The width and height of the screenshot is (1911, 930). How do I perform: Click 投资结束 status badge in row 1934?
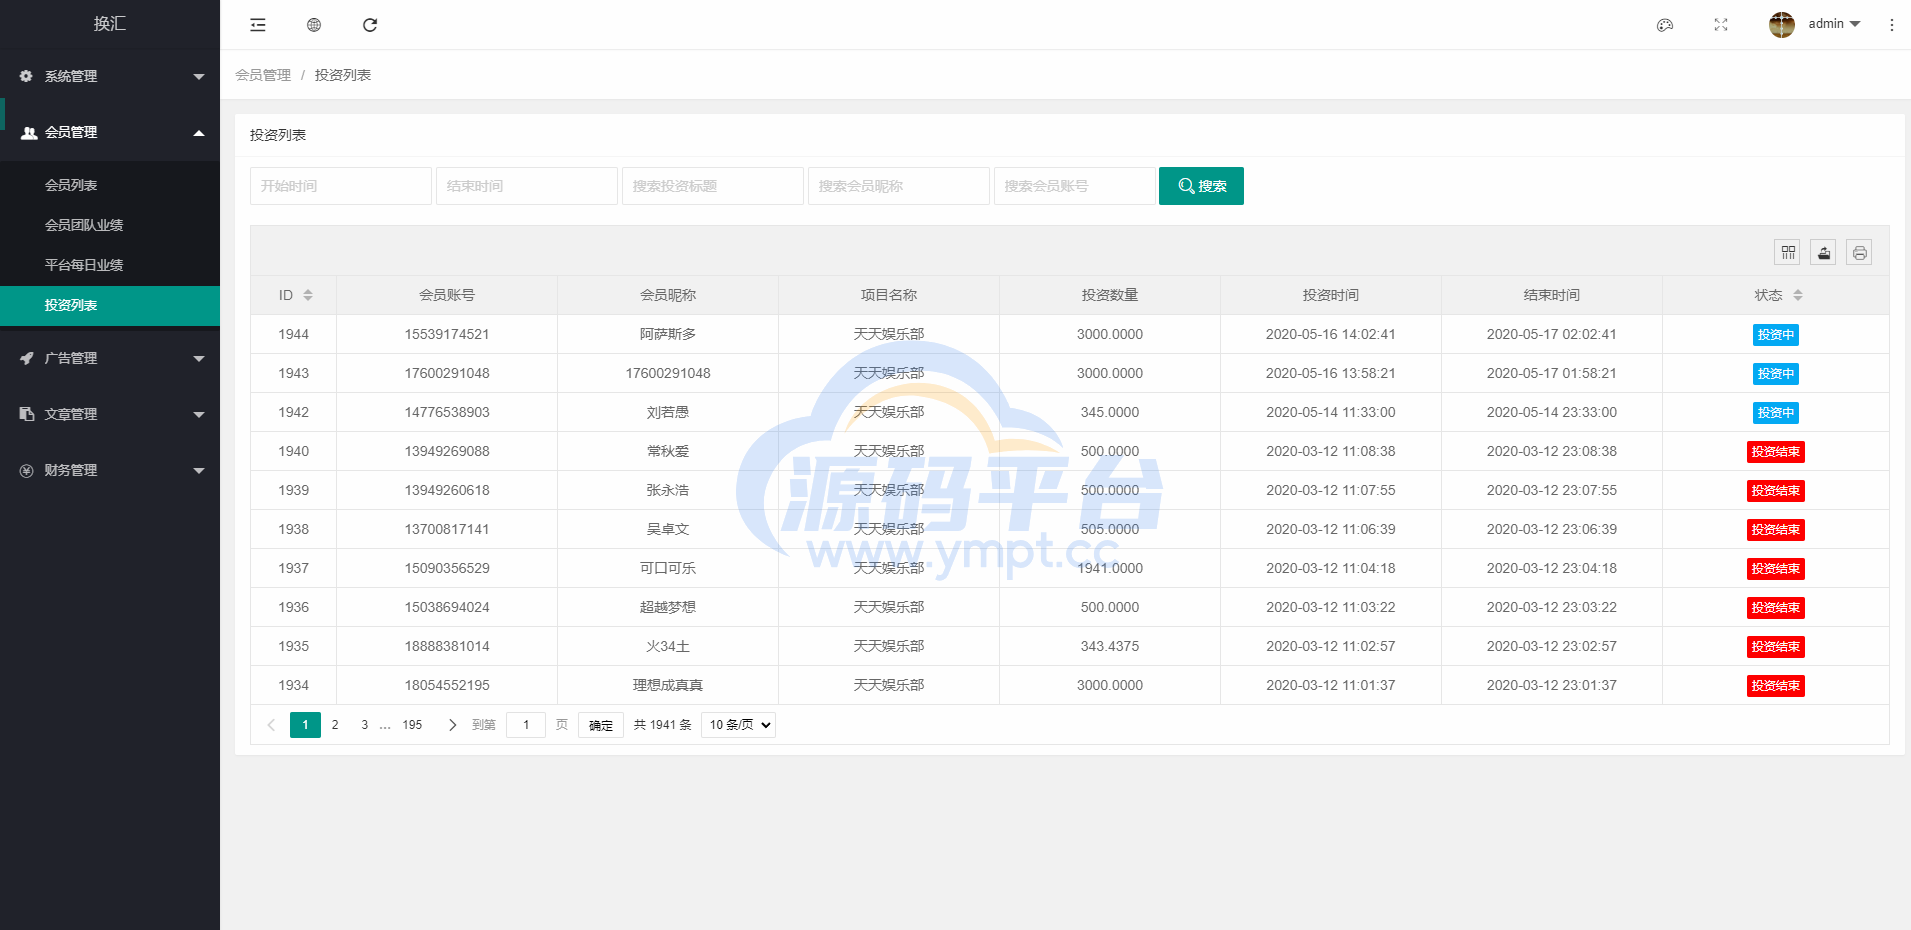(x=1776, y=686)
